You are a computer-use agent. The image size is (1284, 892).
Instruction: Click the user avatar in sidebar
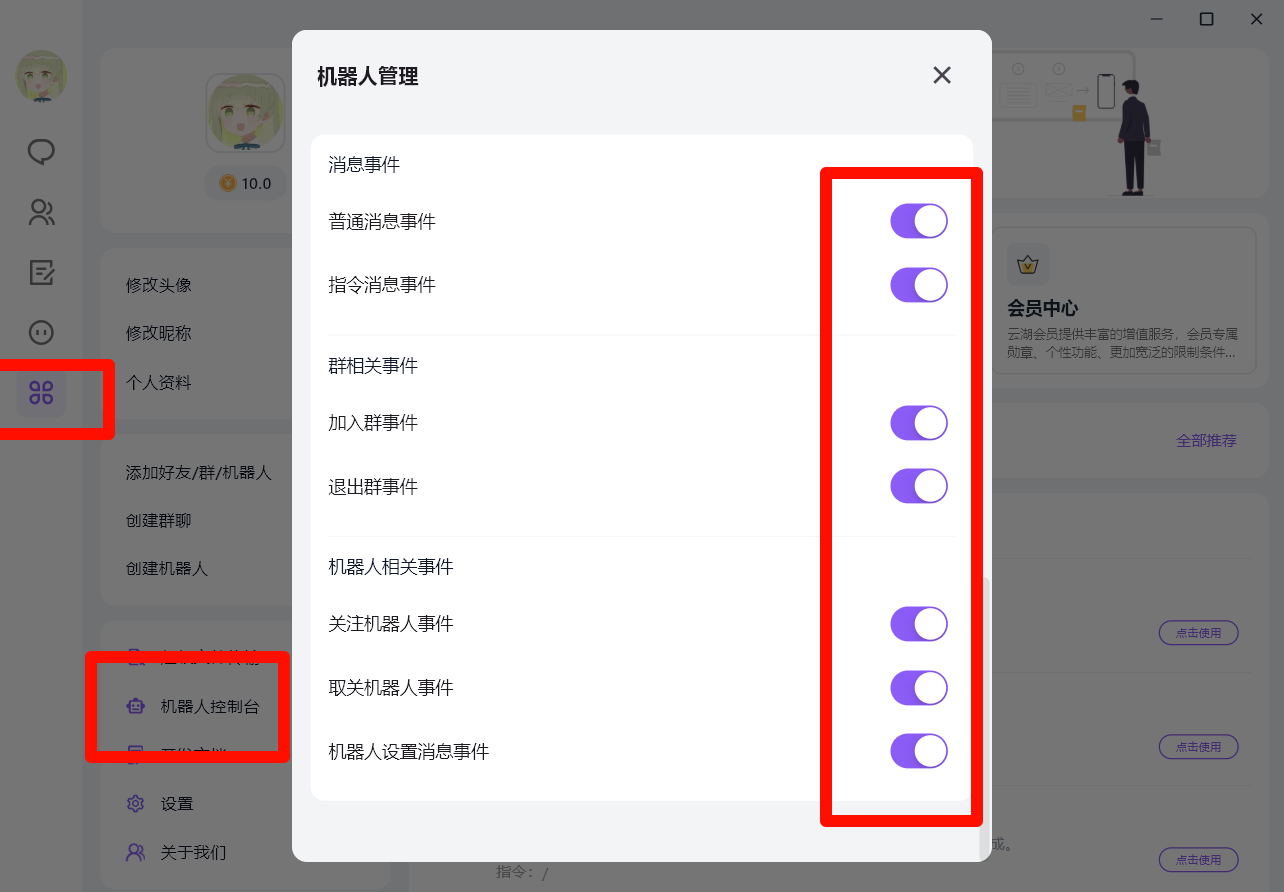(41, 76)
